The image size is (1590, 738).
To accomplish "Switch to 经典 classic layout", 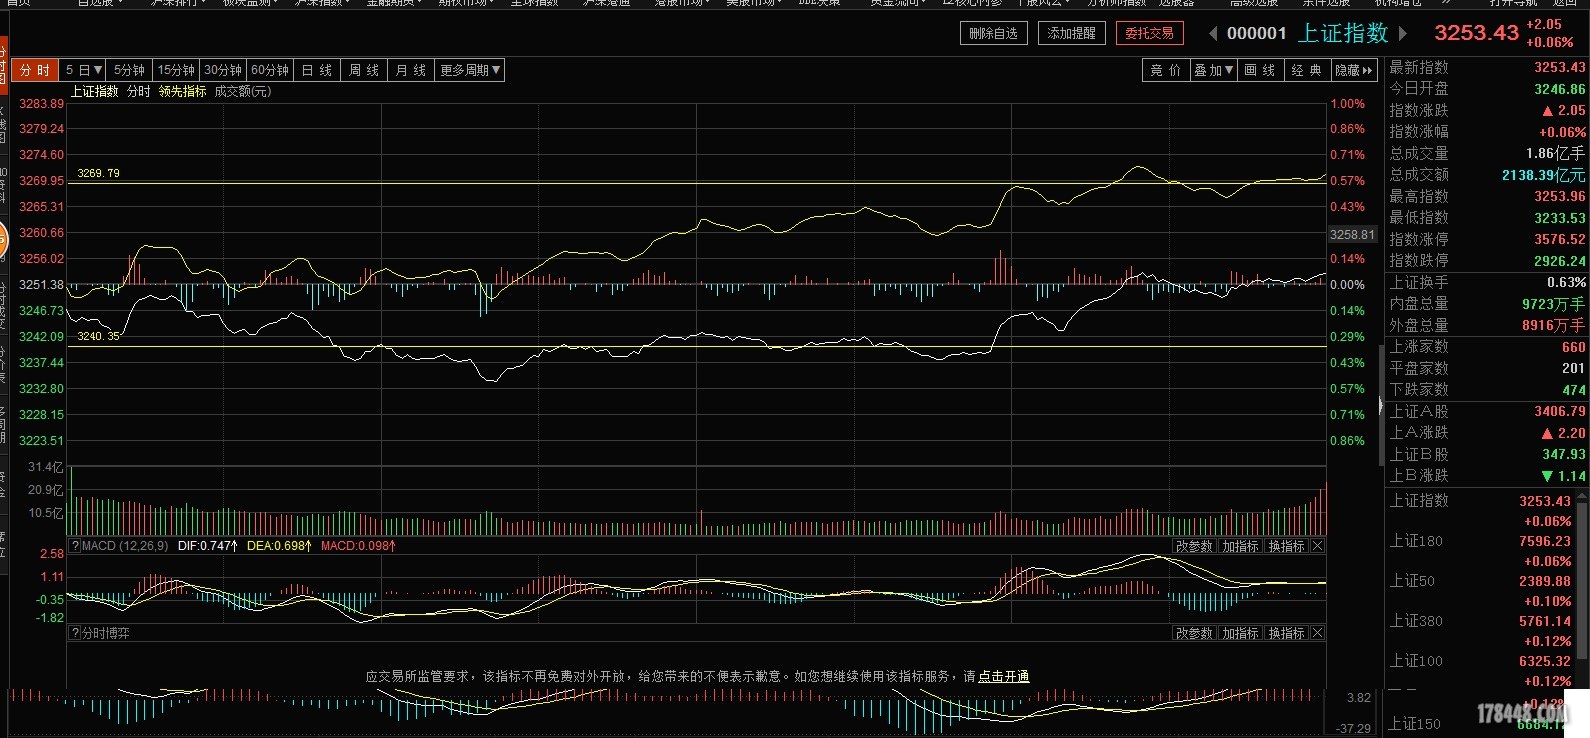I will pos(1307,70).
